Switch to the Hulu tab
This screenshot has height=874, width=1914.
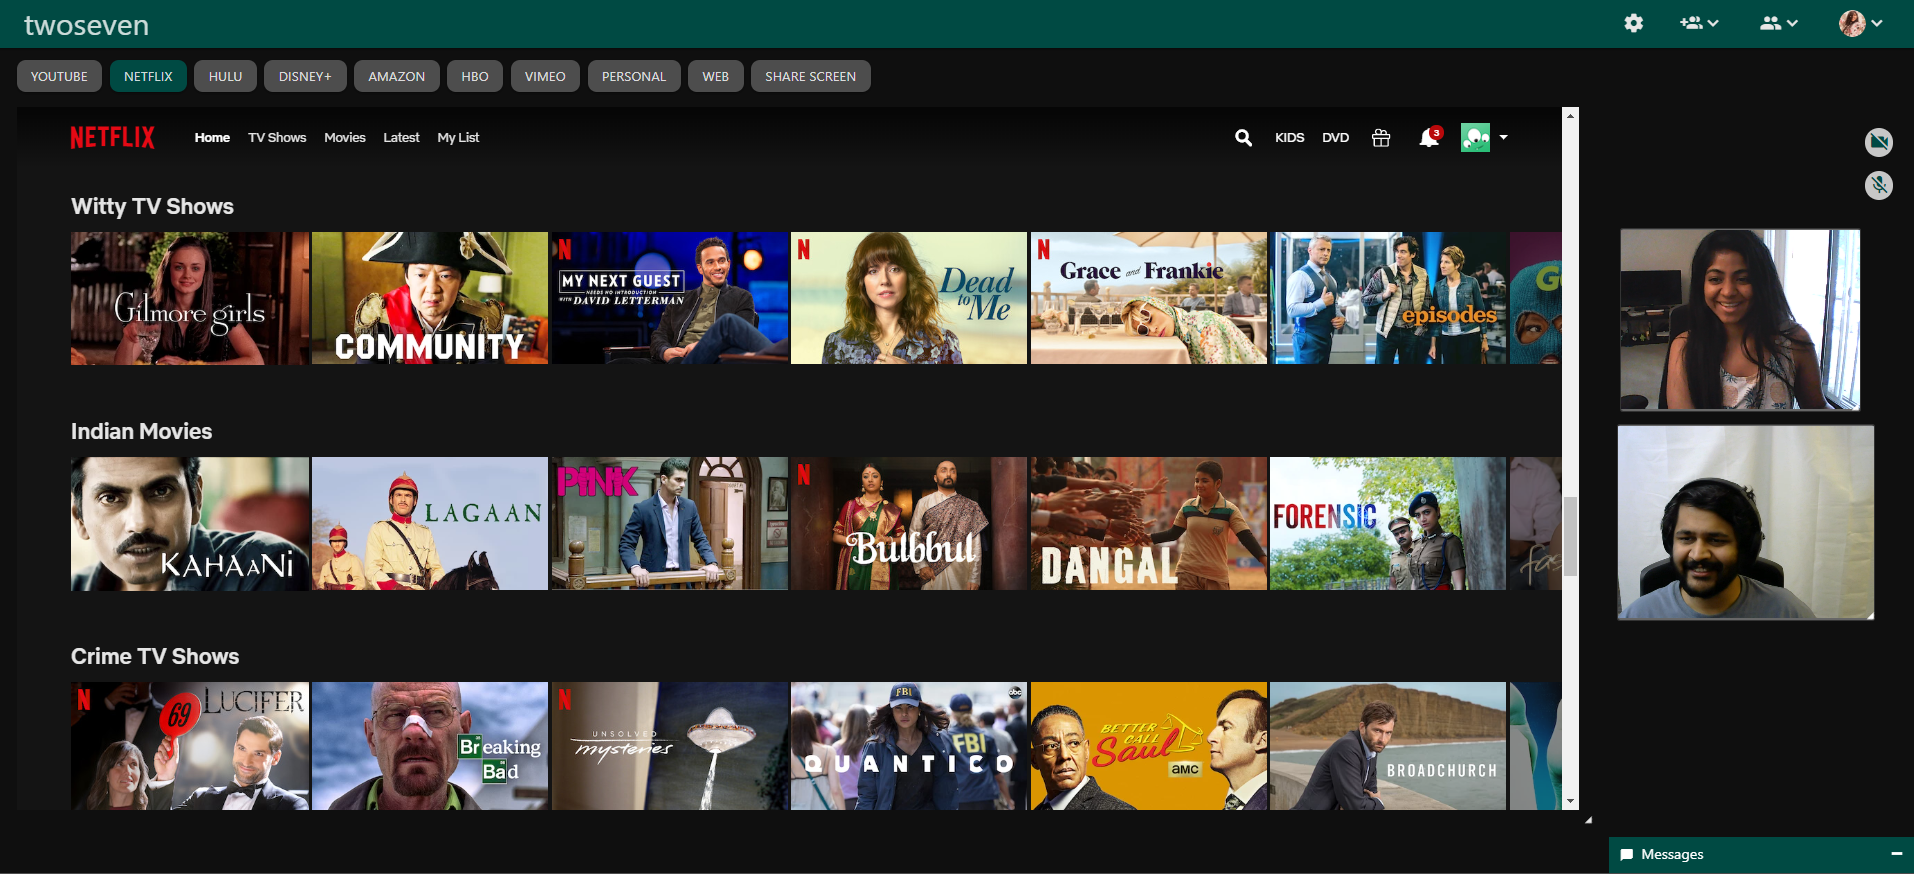click(x=225, y=76)
